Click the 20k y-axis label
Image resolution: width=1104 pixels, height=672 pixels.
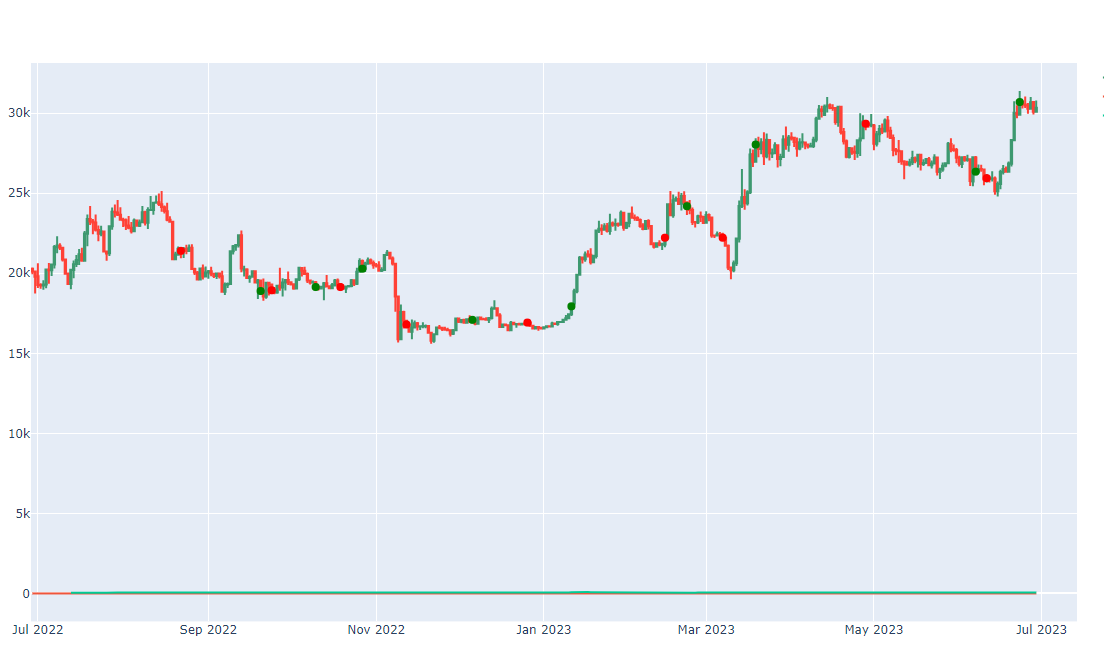pos(19,273)
